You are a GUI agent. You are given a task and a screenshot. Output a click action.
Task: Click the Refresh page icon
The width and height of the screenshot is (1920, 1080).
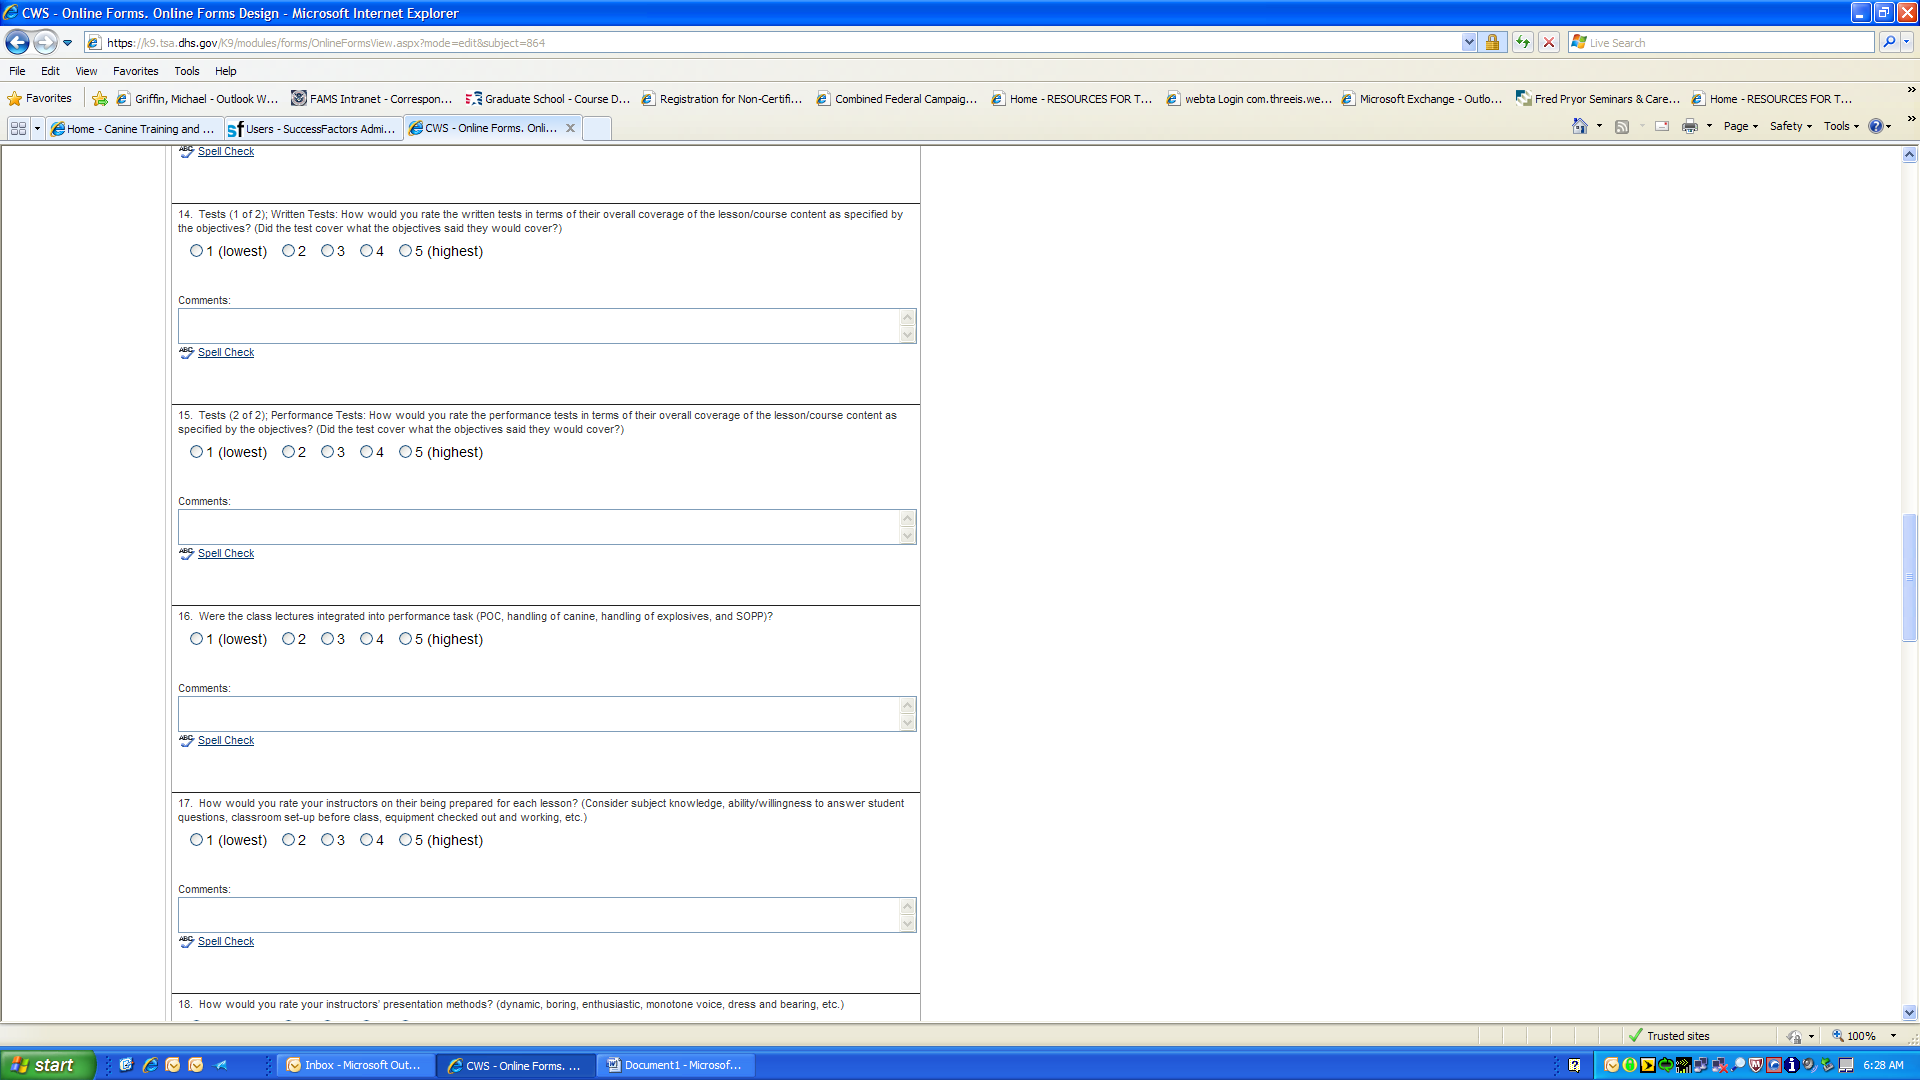pyautogui.click(x=1522, y=42)
